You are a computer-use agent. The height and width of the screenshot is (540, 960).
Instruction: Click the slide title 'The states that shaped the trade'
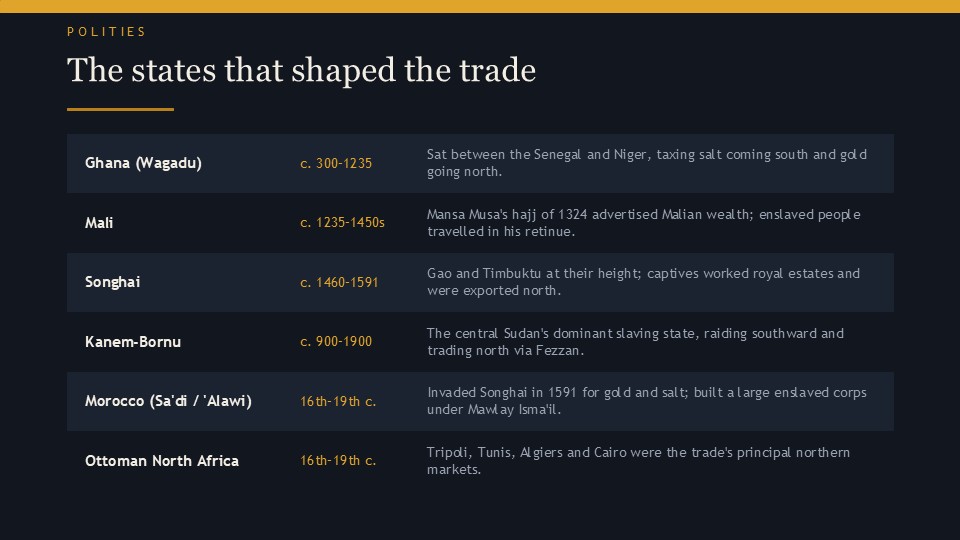tap(301, 70)
